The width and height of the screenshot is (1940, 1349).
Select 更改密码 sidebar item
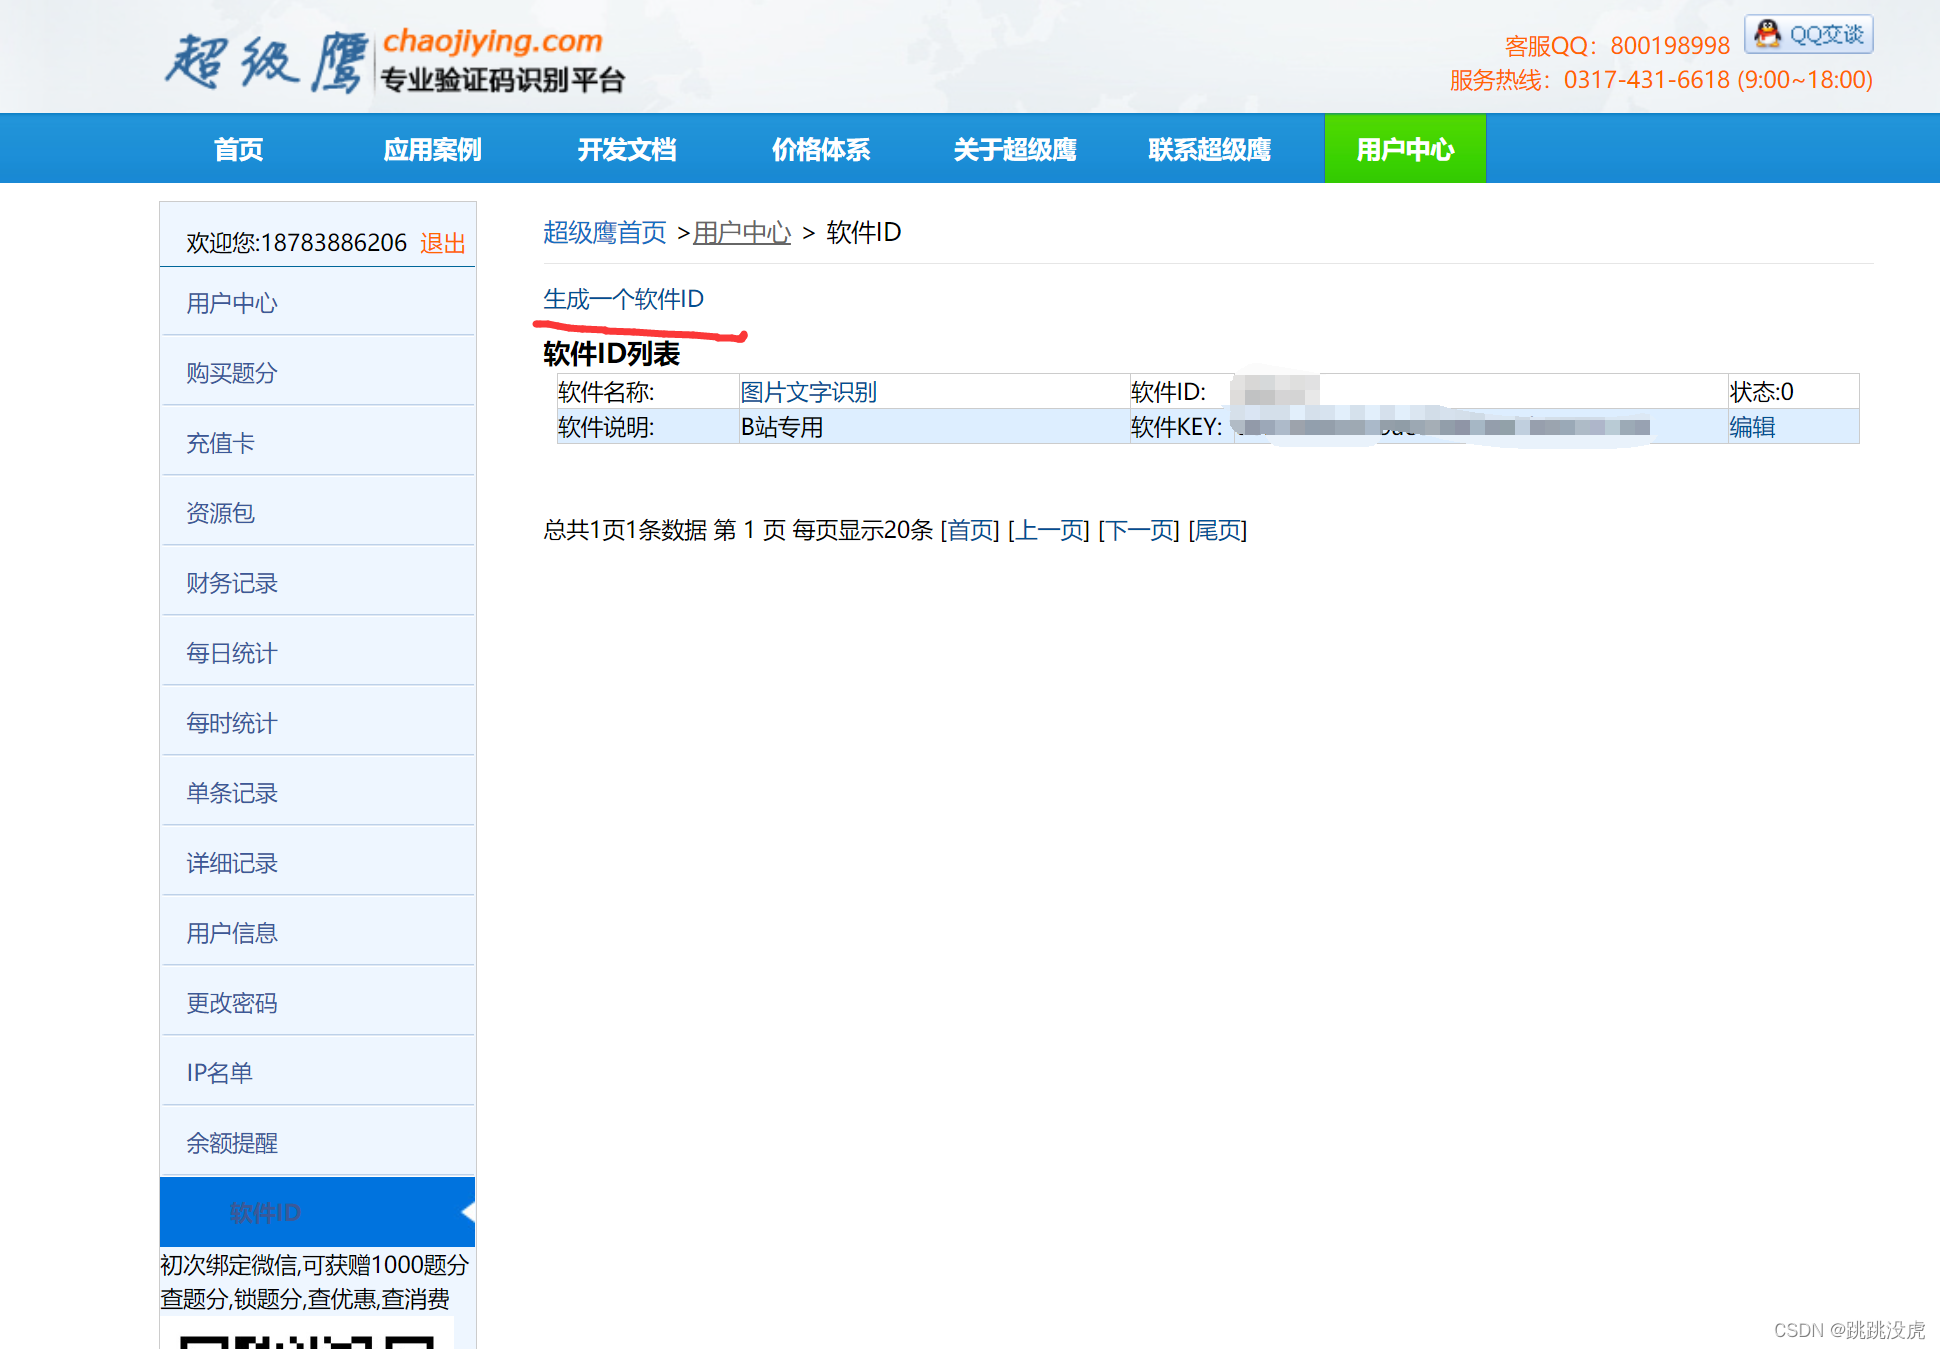(x=232, y=1003)
